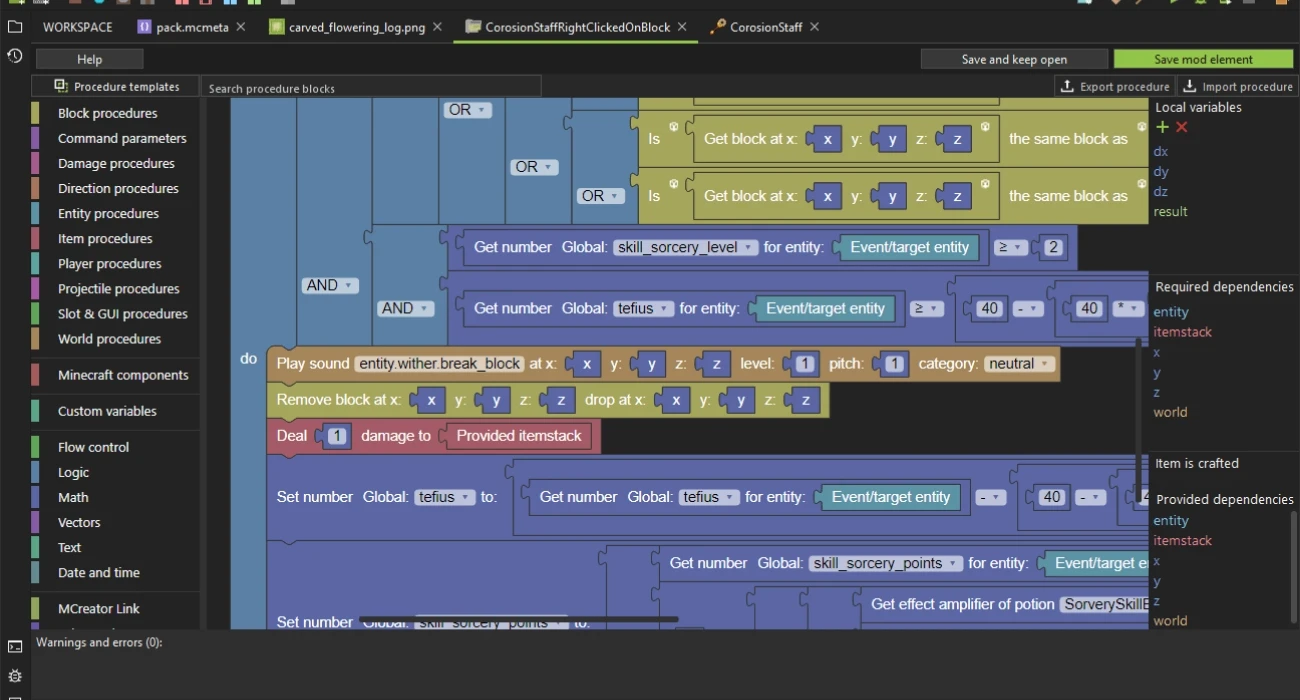Expand the Block procedures category
The height and width of the screenshot is (700, 1300).
pos(107,113)
